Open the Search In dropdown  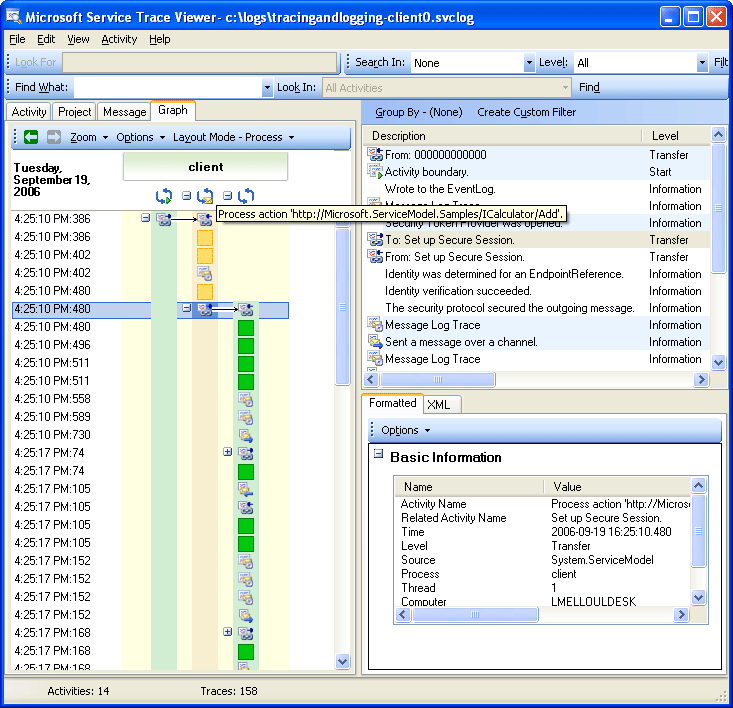tap(529, 63)
